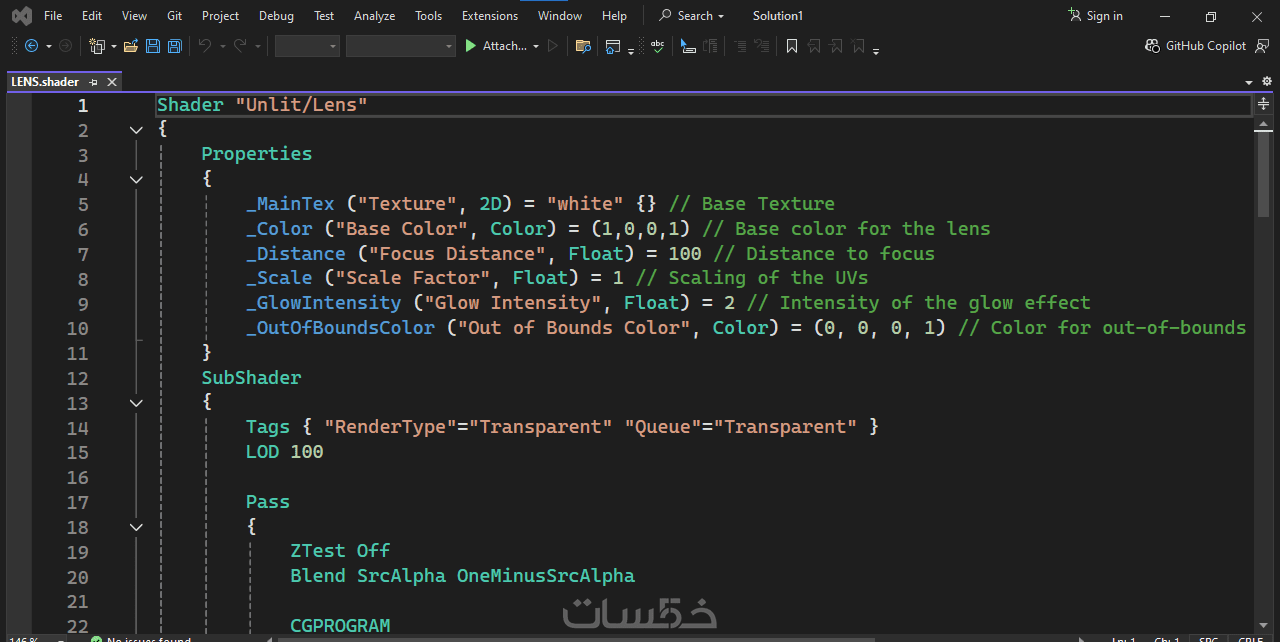Open the Extensions menu
1280x642 pixels.
(490, 16)
